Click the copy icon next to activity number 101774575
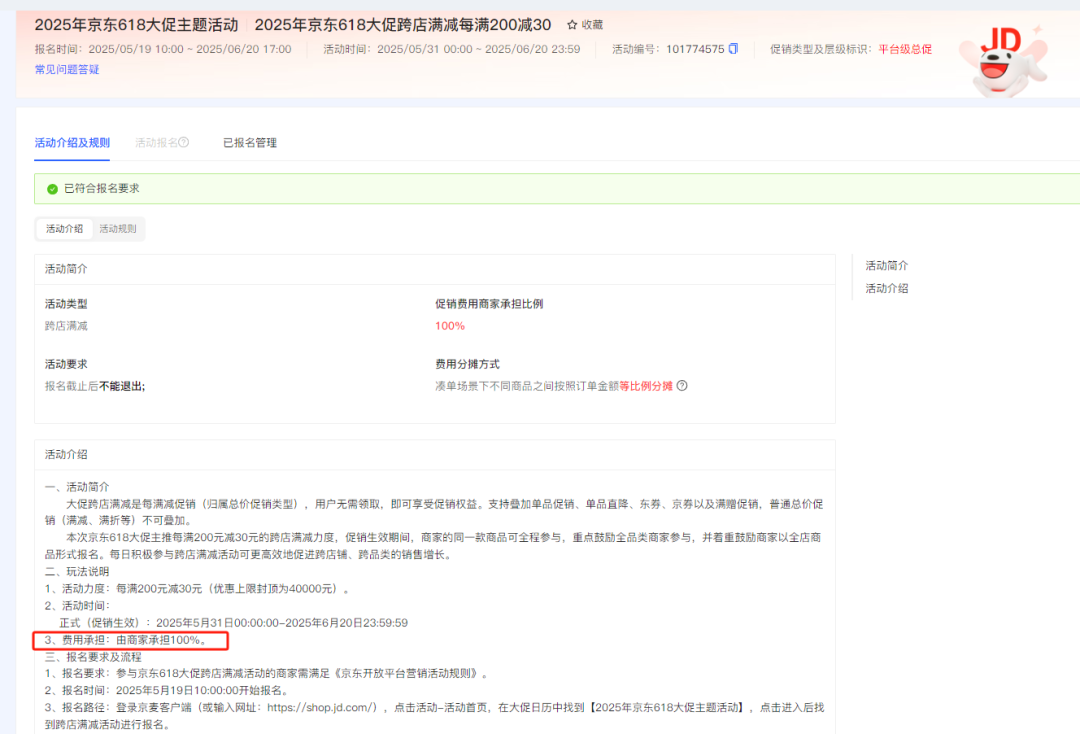Screen dimensions: 1080x734 pyautogui.click(x=735, y=48)
